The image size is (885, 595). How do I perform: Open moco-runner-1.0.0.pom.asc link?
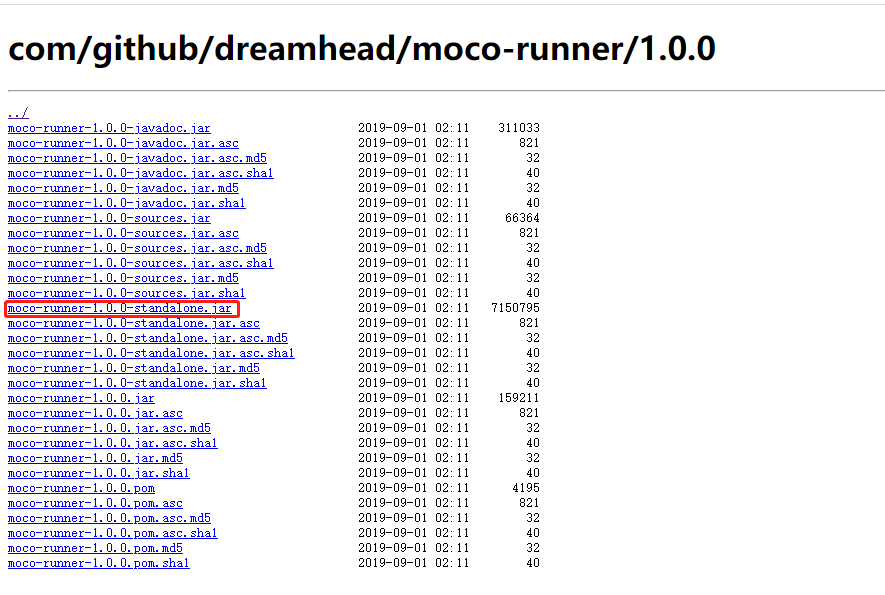click(95, 504)
